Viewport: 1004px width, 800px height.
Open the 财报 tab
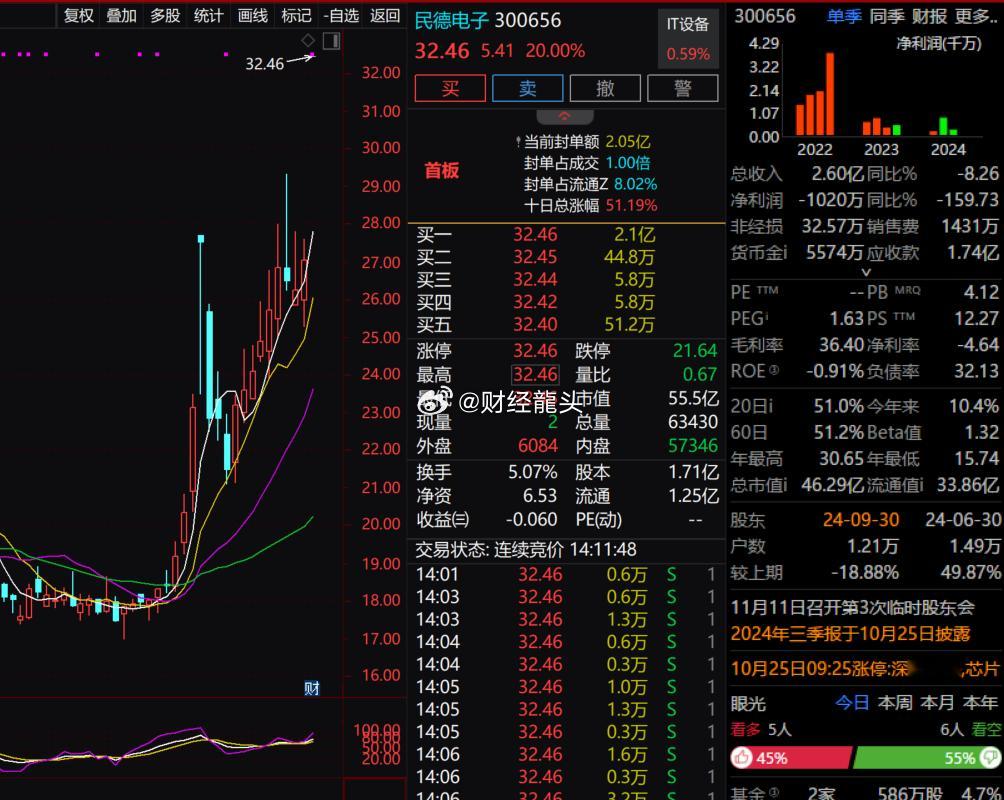click(930, 17)
